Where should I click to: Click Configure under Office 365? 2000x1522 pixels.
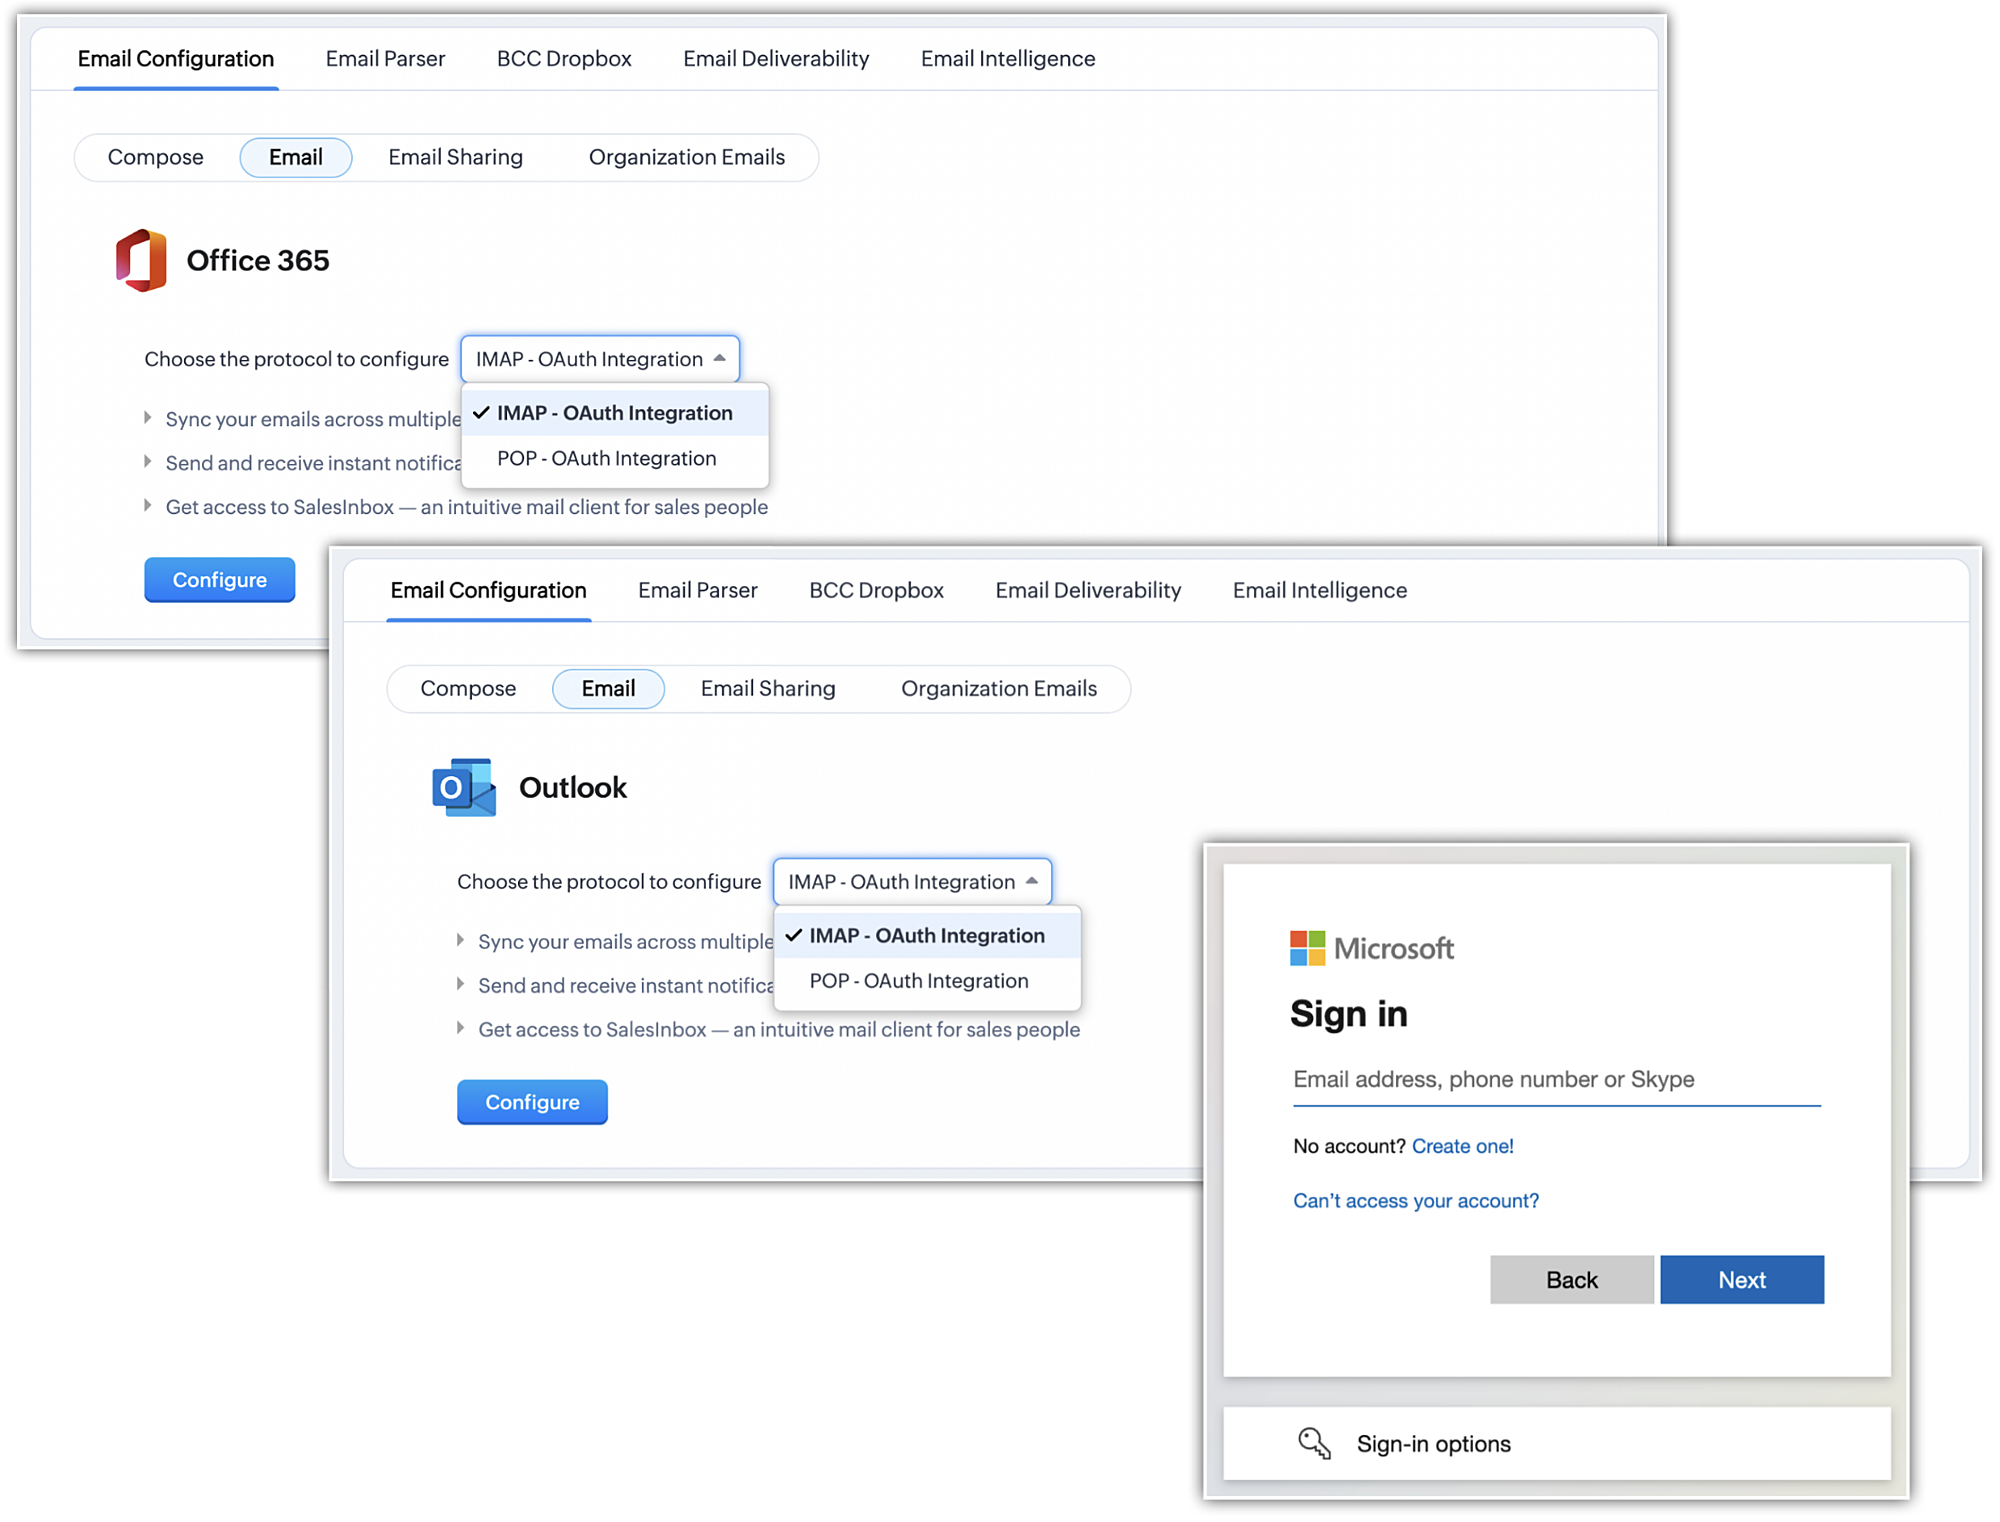[x=219, y=580]
